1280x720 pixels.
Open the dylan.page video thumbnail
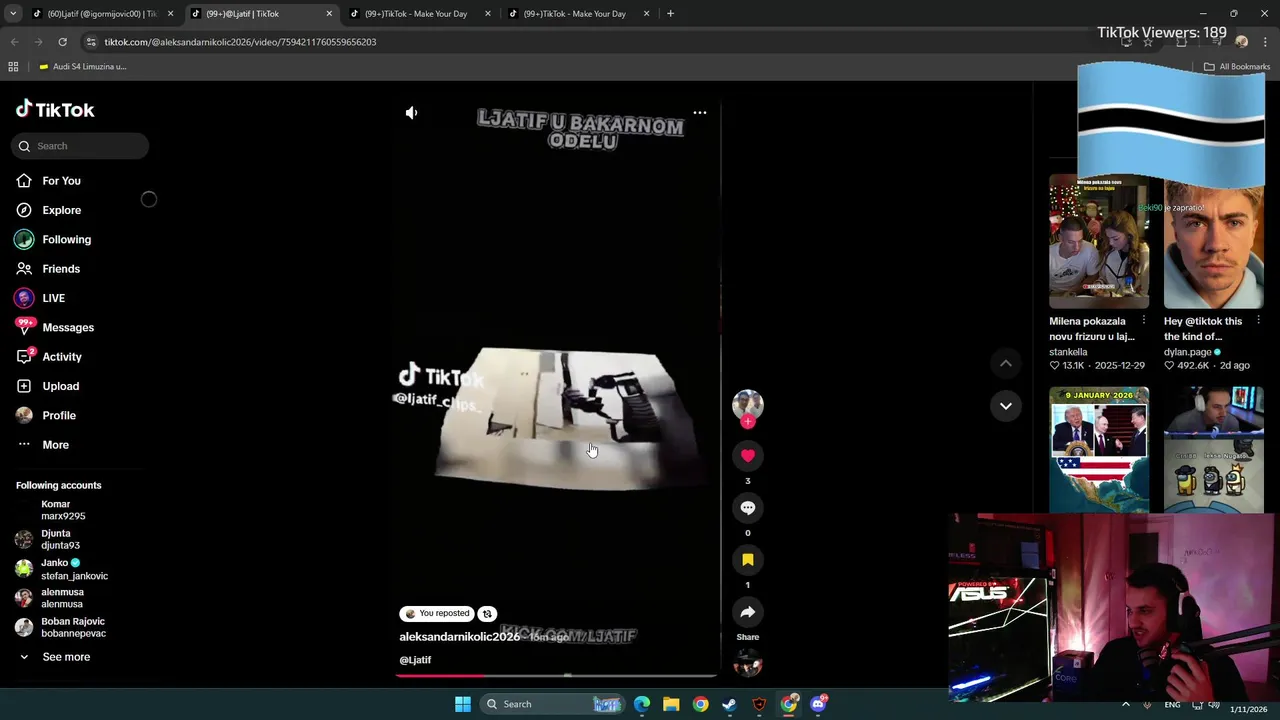1213,241
